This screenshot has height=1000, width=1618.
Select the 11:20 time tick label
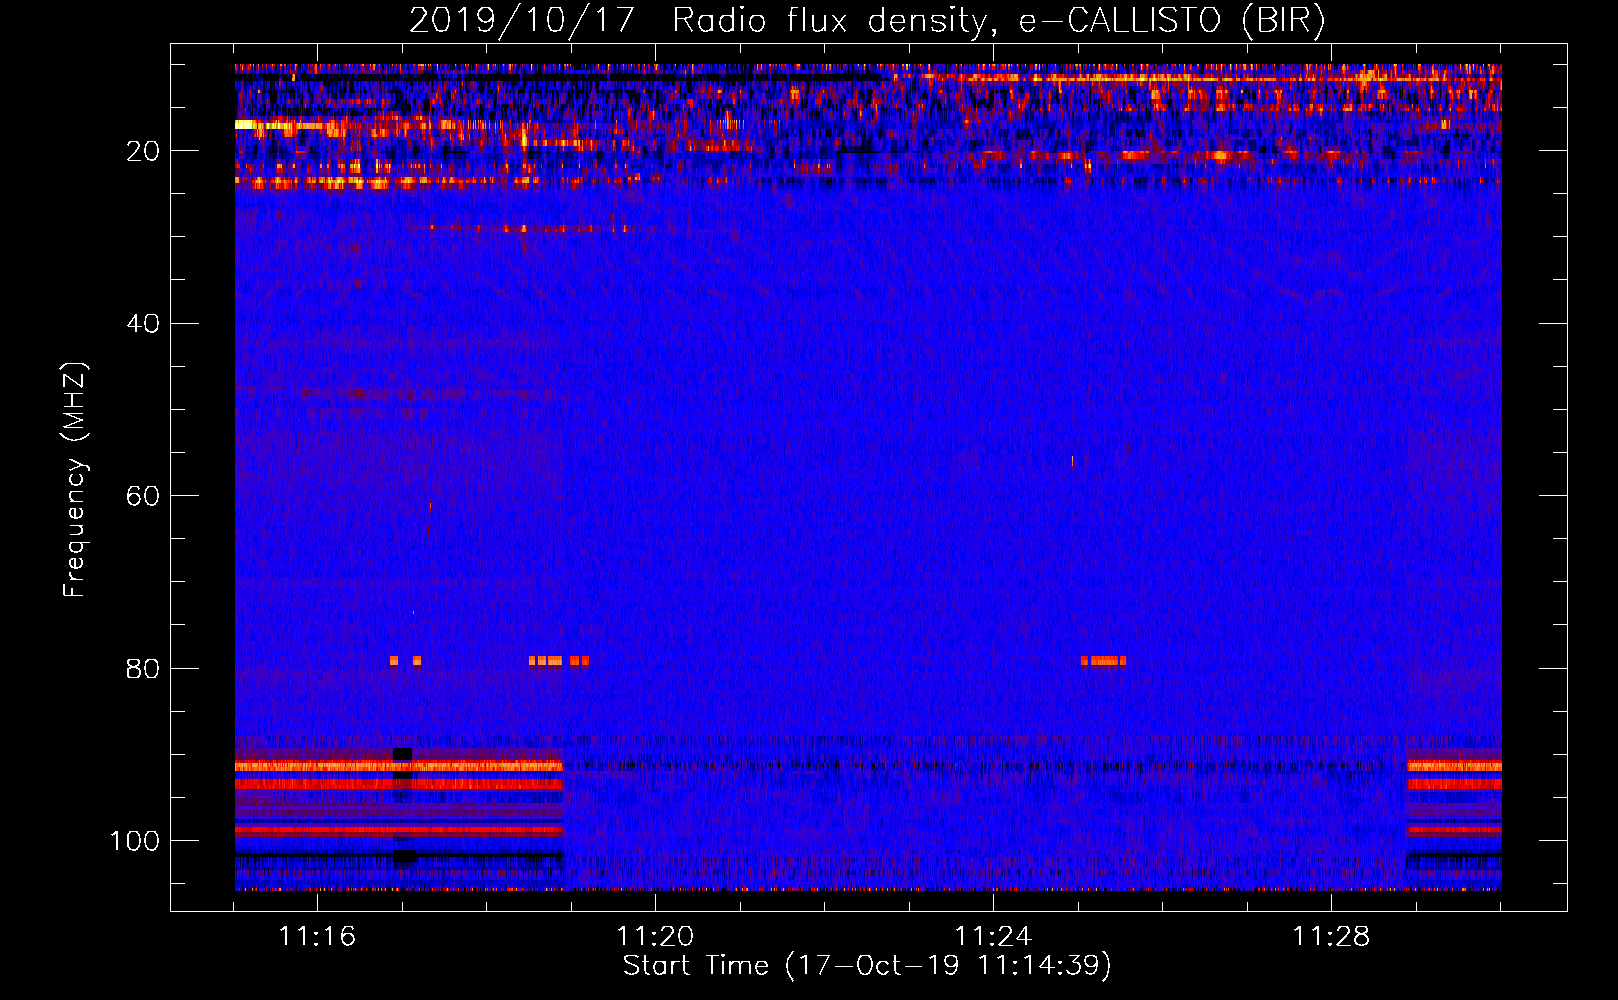[655, 936]
